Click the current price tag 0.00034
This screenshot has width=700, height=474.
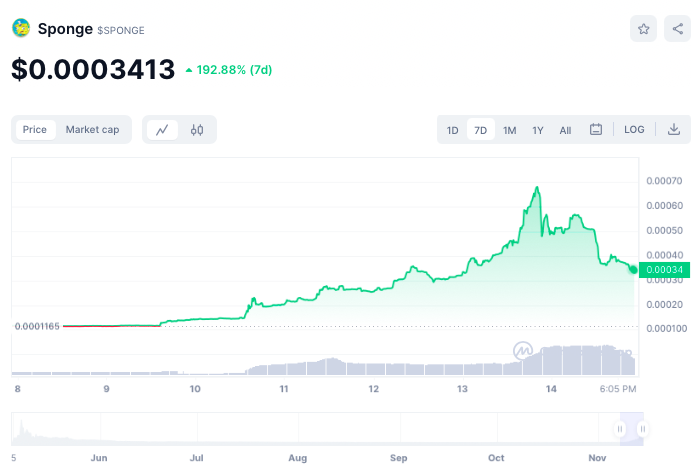click(x=663, y=270)
